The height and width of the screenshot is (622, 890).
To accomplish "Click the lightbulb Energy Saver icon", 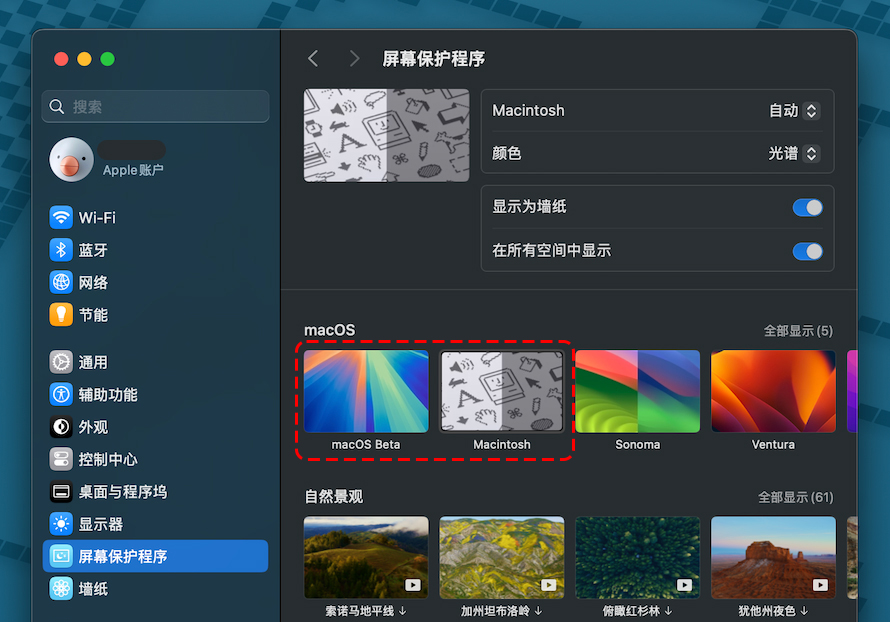I will pyautogui.click(x=61, y=314).
